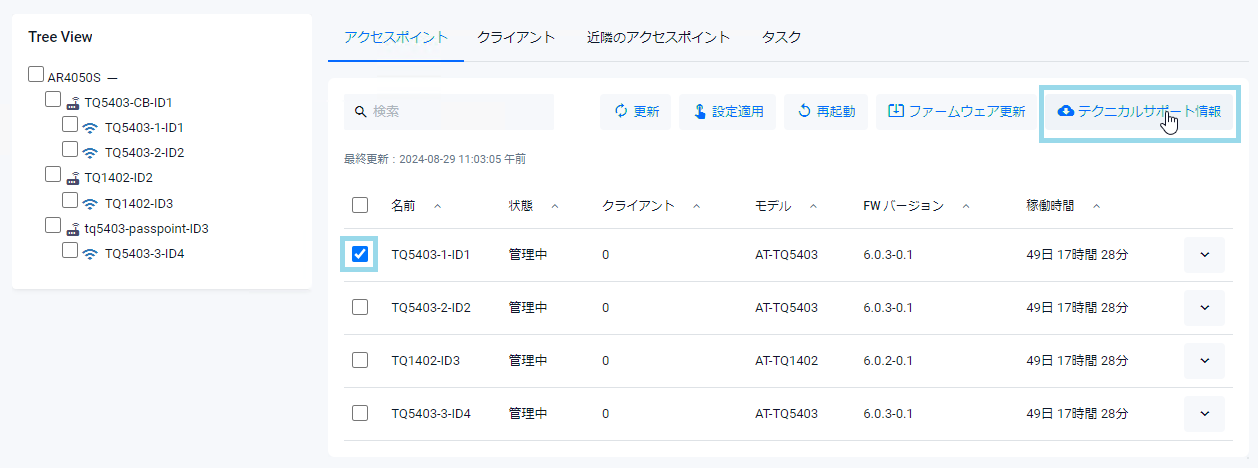Viewport: 1258px width, 468px height.
Task: Open the タスク tab
Action: pyautogui.click(x=781, y=37)
